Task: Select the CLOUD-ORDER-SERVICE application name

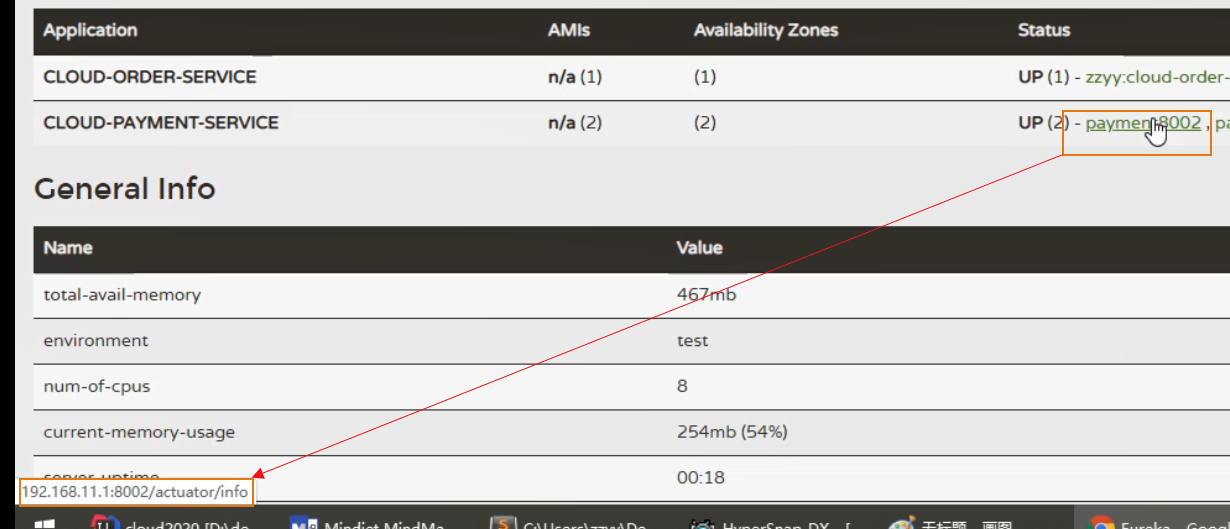Action: [150, 77]
